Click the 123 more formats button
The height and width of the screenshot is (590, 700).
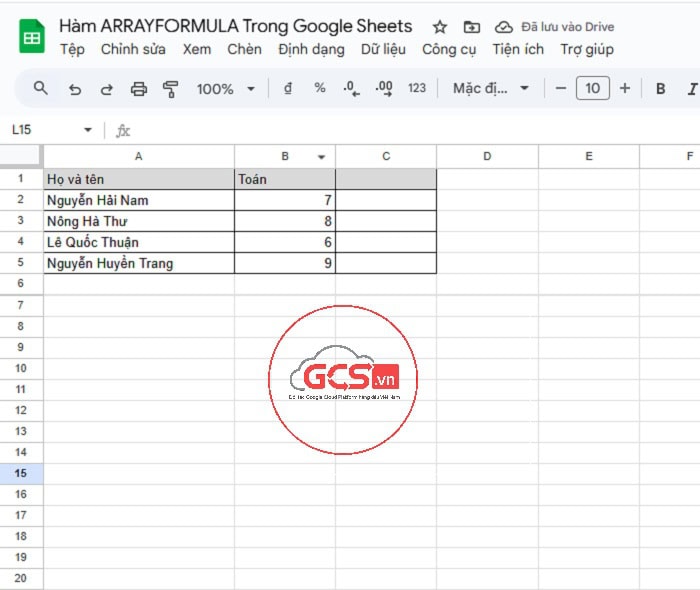coord(417,88)
